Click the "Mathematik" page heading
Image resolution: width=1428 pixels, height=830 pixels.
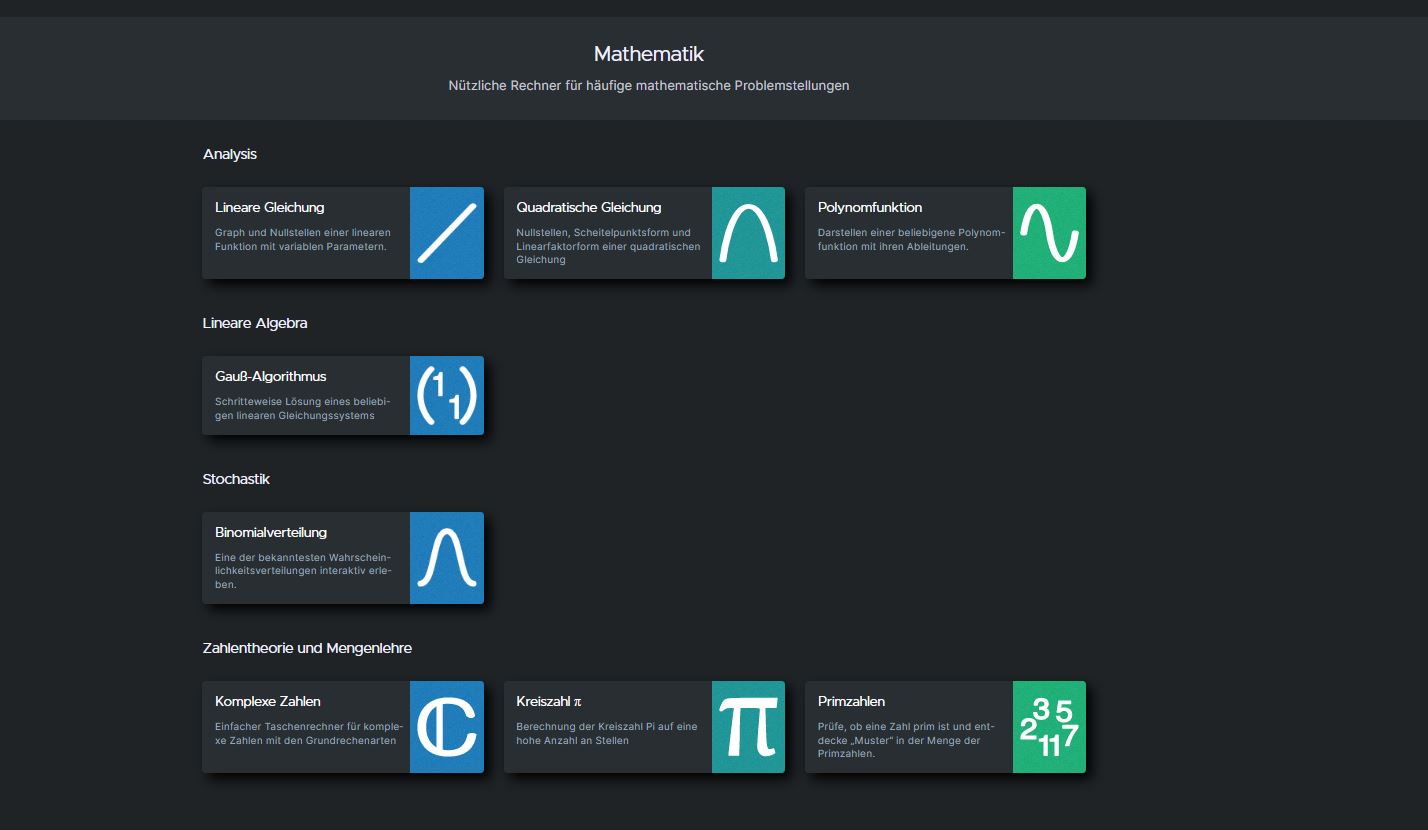pos(649,54)
